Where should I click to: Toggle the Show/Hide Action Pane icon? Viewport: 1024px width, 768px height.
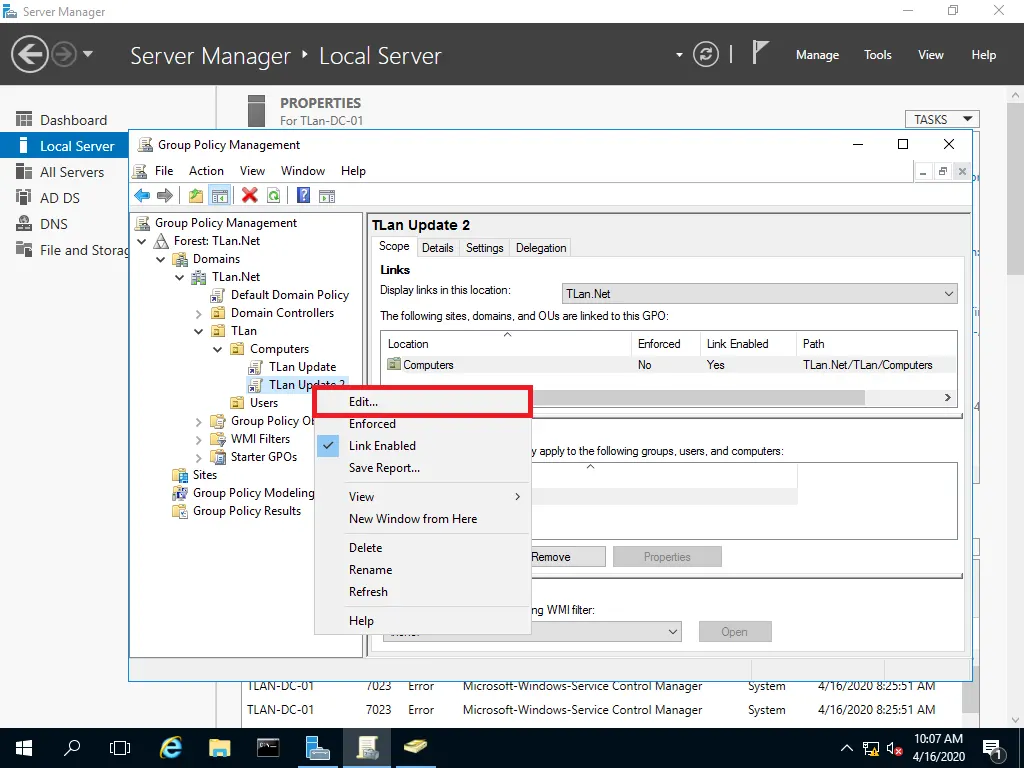point(327,195)
